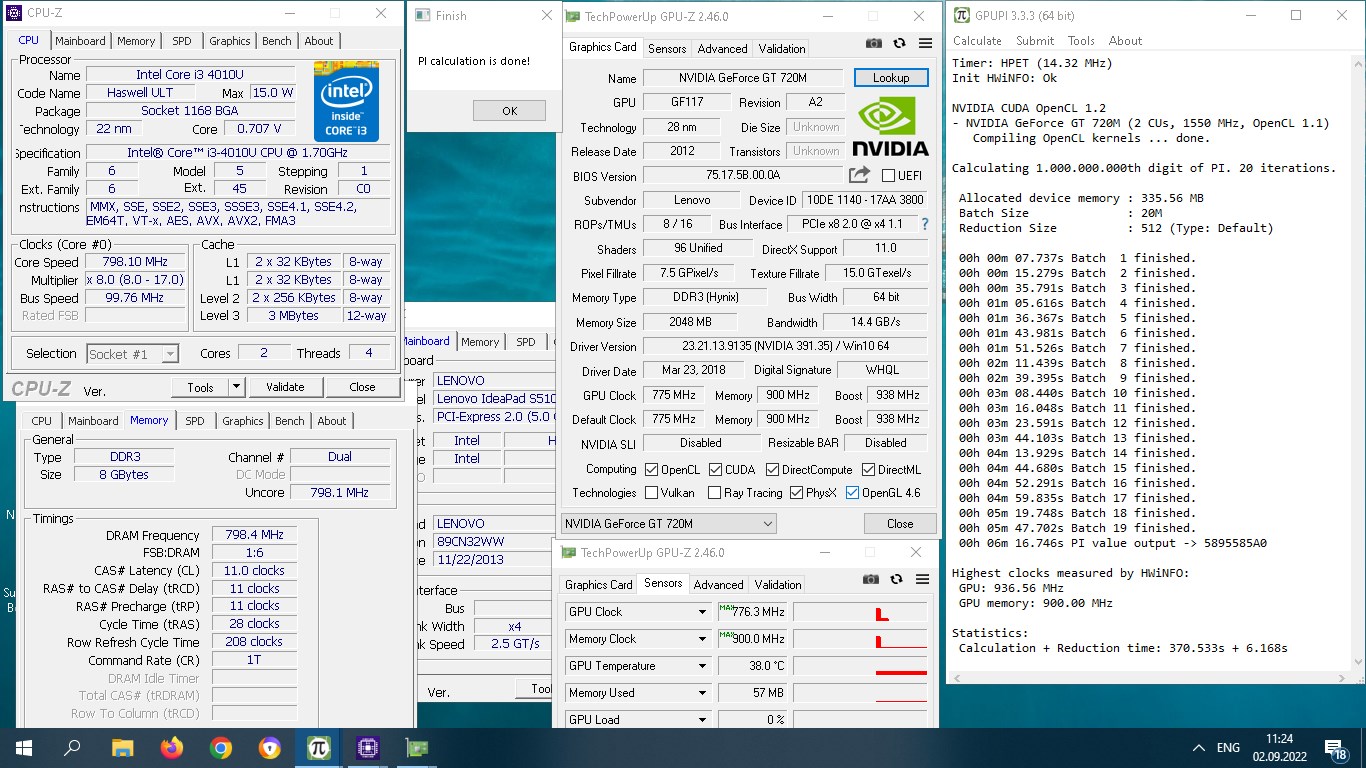
Task: Open Tools menu in GPUPI
Action: point(1081,41)
